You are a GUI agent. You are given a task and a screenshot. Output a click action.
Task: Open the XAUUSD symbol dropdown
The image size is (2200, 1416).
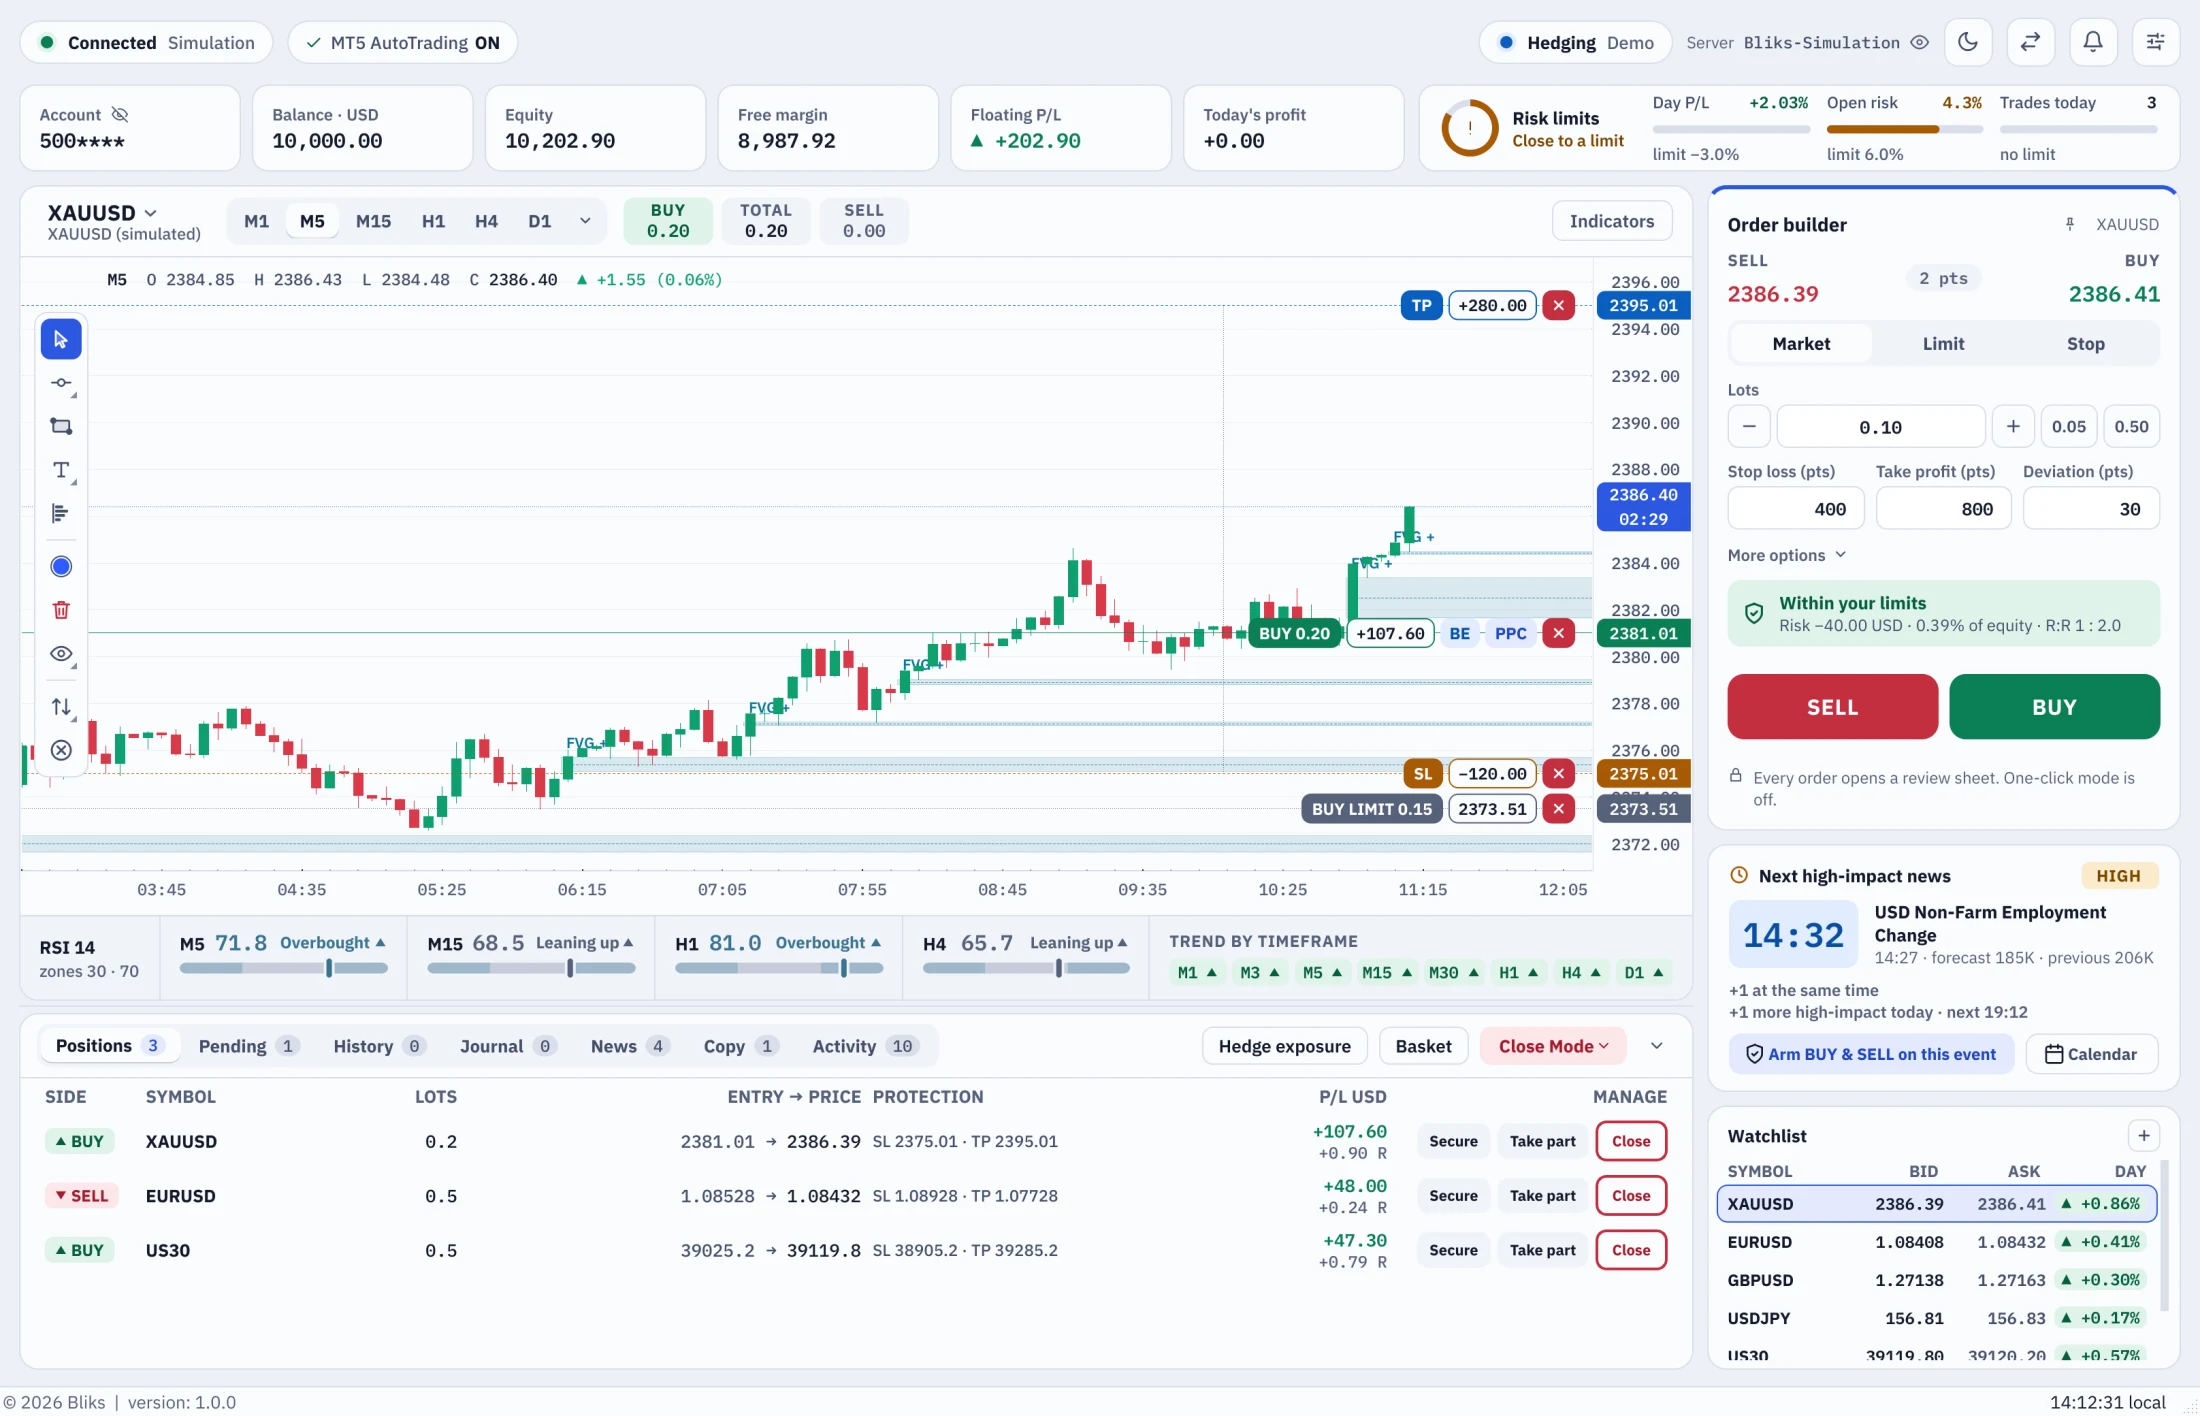[x=102, y=213]
